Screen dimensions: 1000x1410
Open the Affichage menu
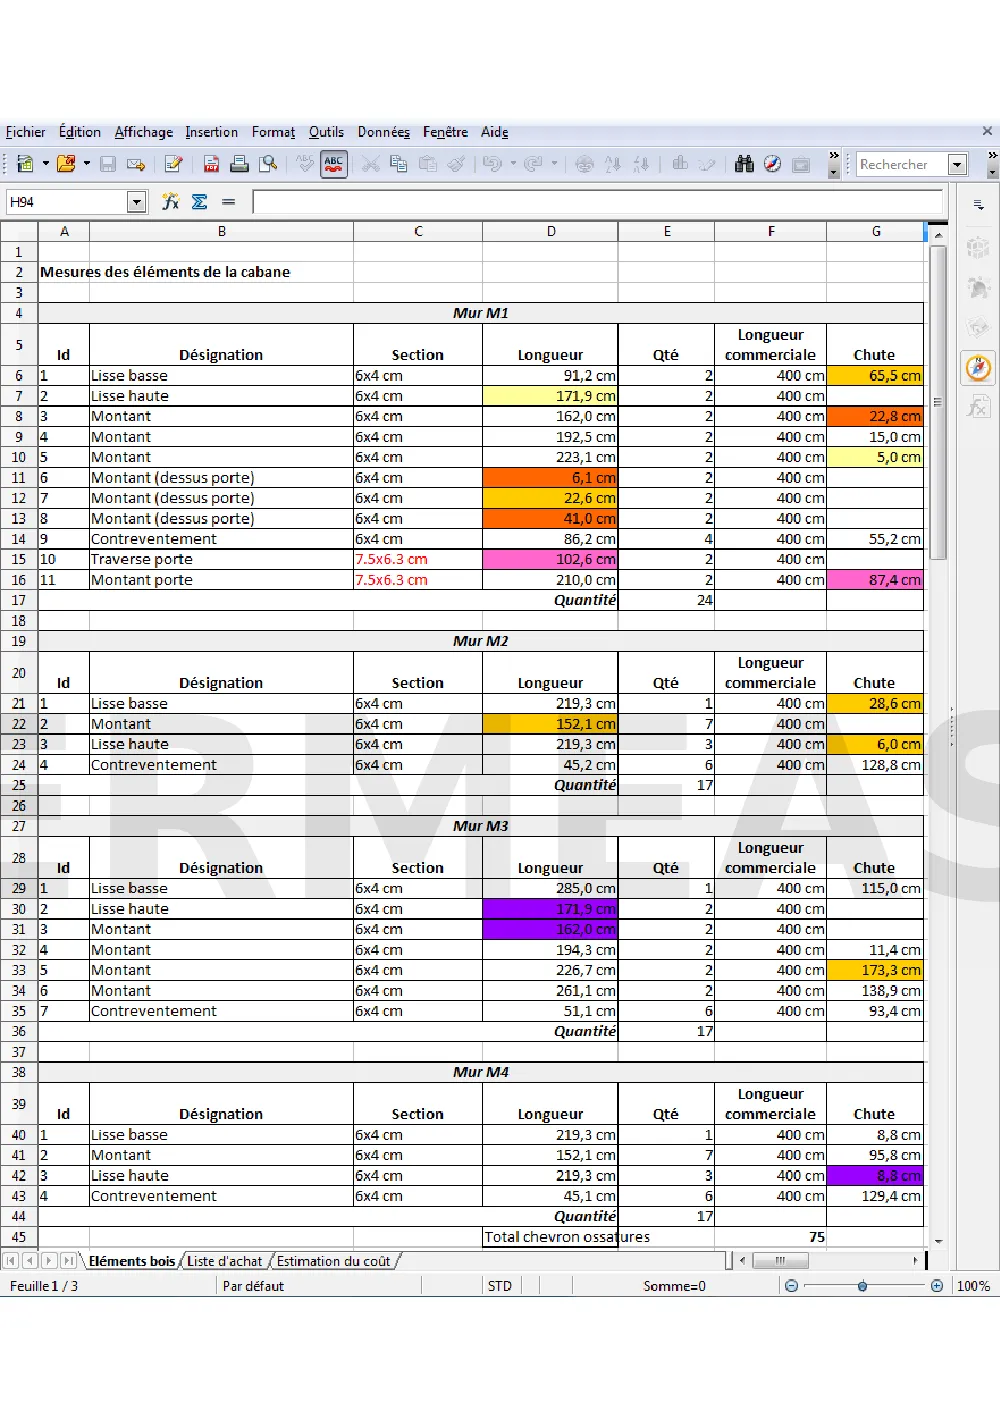coord(143,132)
